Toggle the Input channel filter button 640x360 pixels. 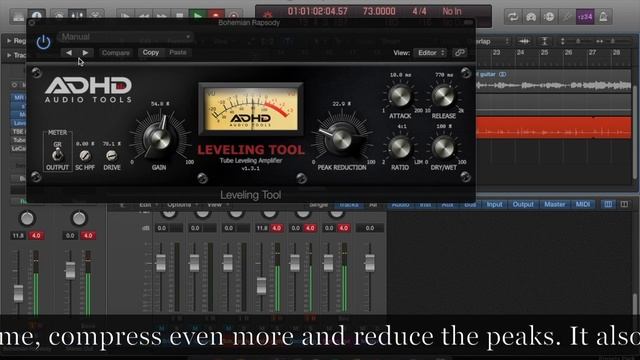(x=494, y=204)
